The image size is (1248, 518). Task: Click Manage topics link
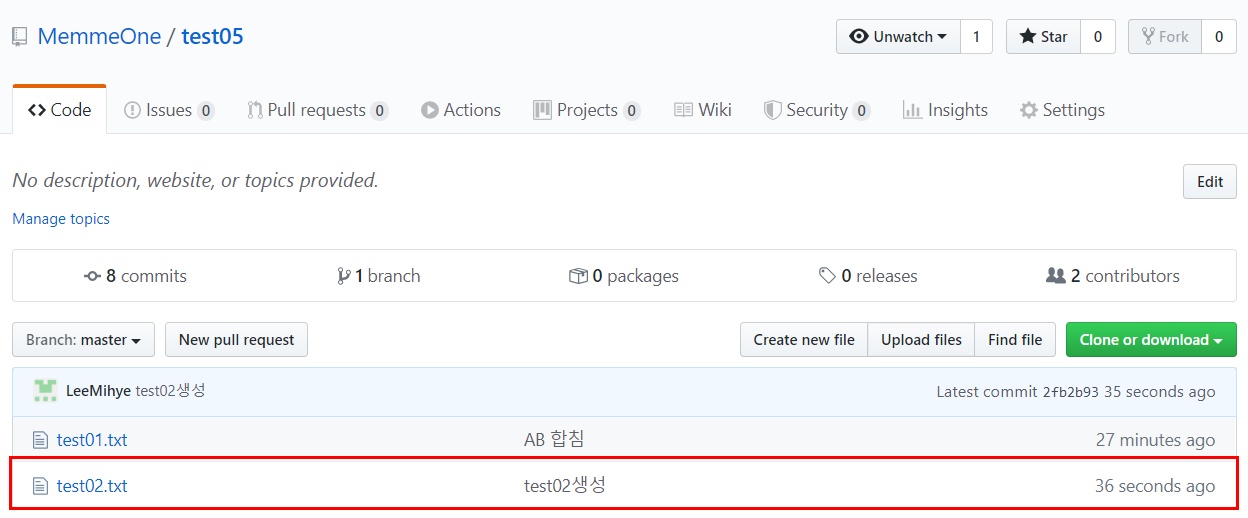pyautogui.click(x=61, y=219)
